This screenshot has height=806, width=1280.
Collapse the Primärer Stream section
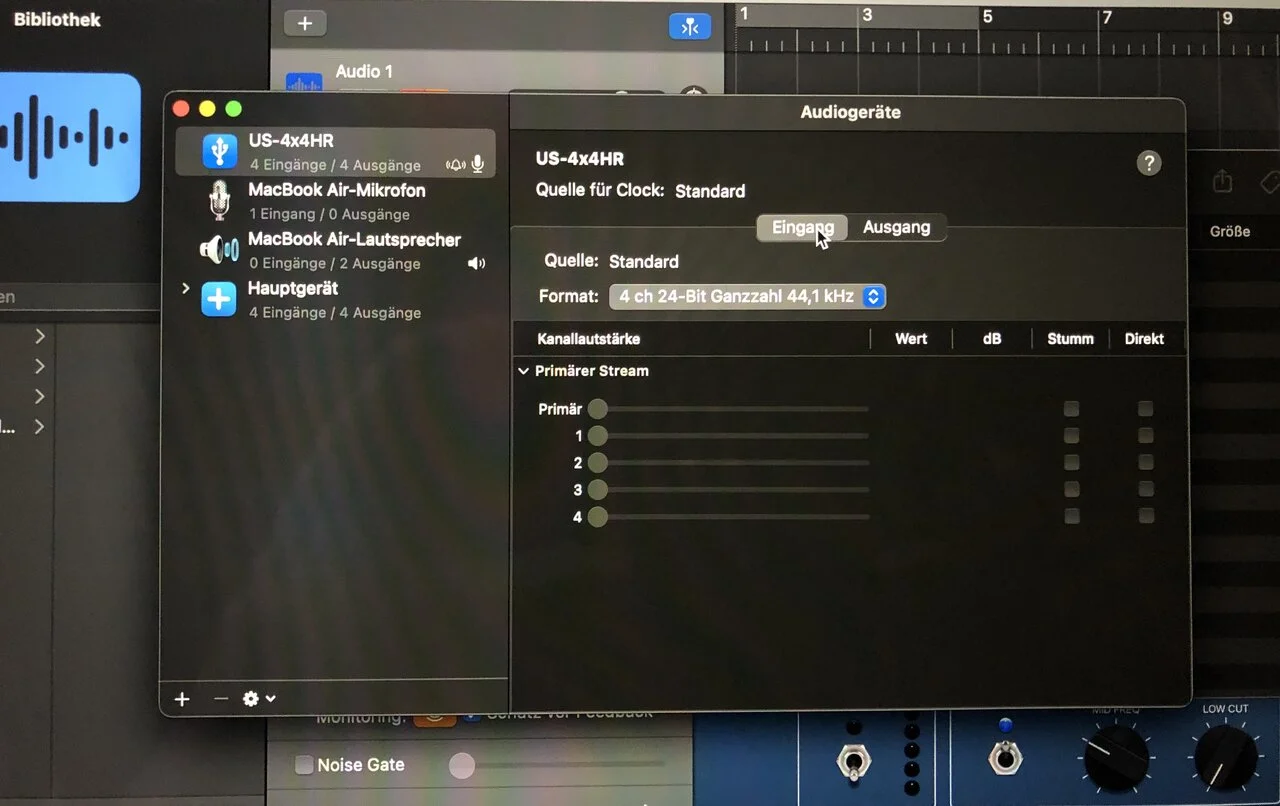coord(523,371)
